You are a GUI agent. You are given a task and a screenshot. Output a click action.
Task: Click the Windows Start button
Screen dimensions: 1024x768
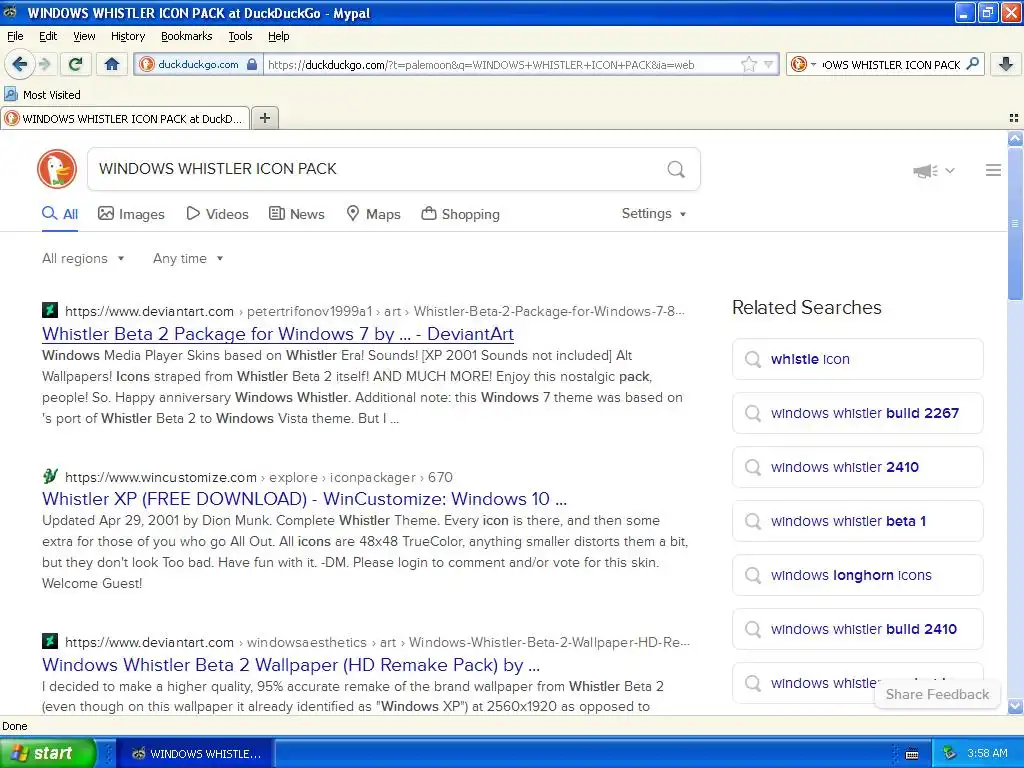pos(47,753)
